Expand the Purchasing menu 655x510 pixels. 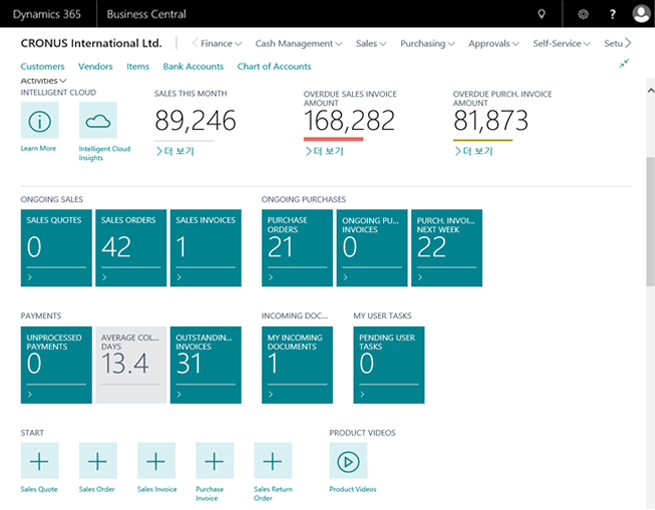(427, 43)
